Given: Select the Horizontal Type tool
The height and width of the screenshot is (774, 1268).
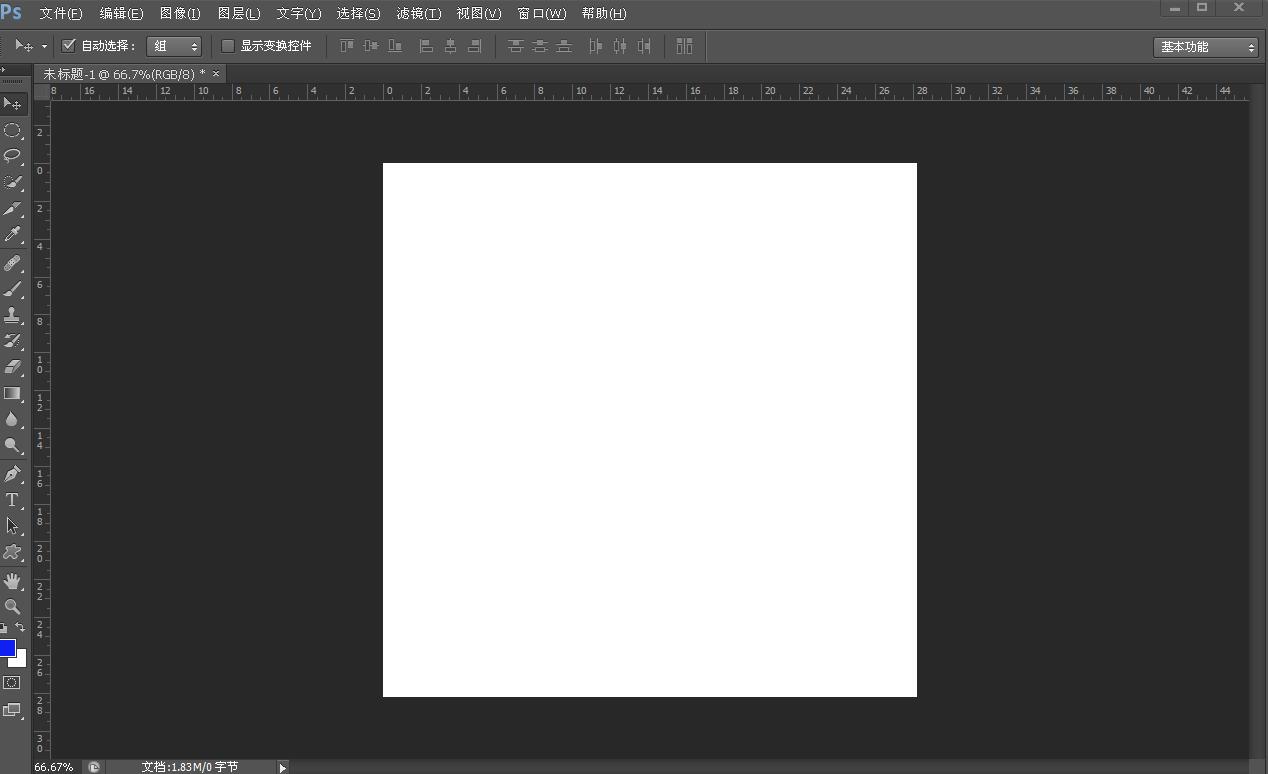Looking at the screenshot, I should click(13, 500).
